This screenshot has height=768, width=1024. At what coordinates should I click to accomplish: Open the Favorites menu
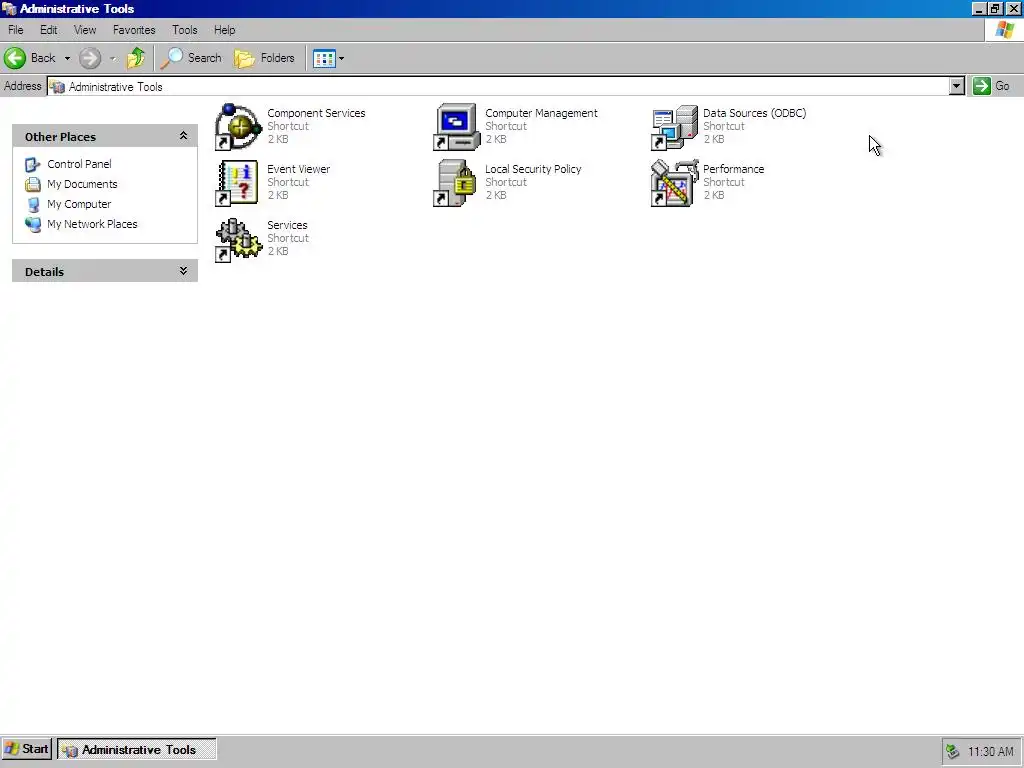click(x=134, y=30)
